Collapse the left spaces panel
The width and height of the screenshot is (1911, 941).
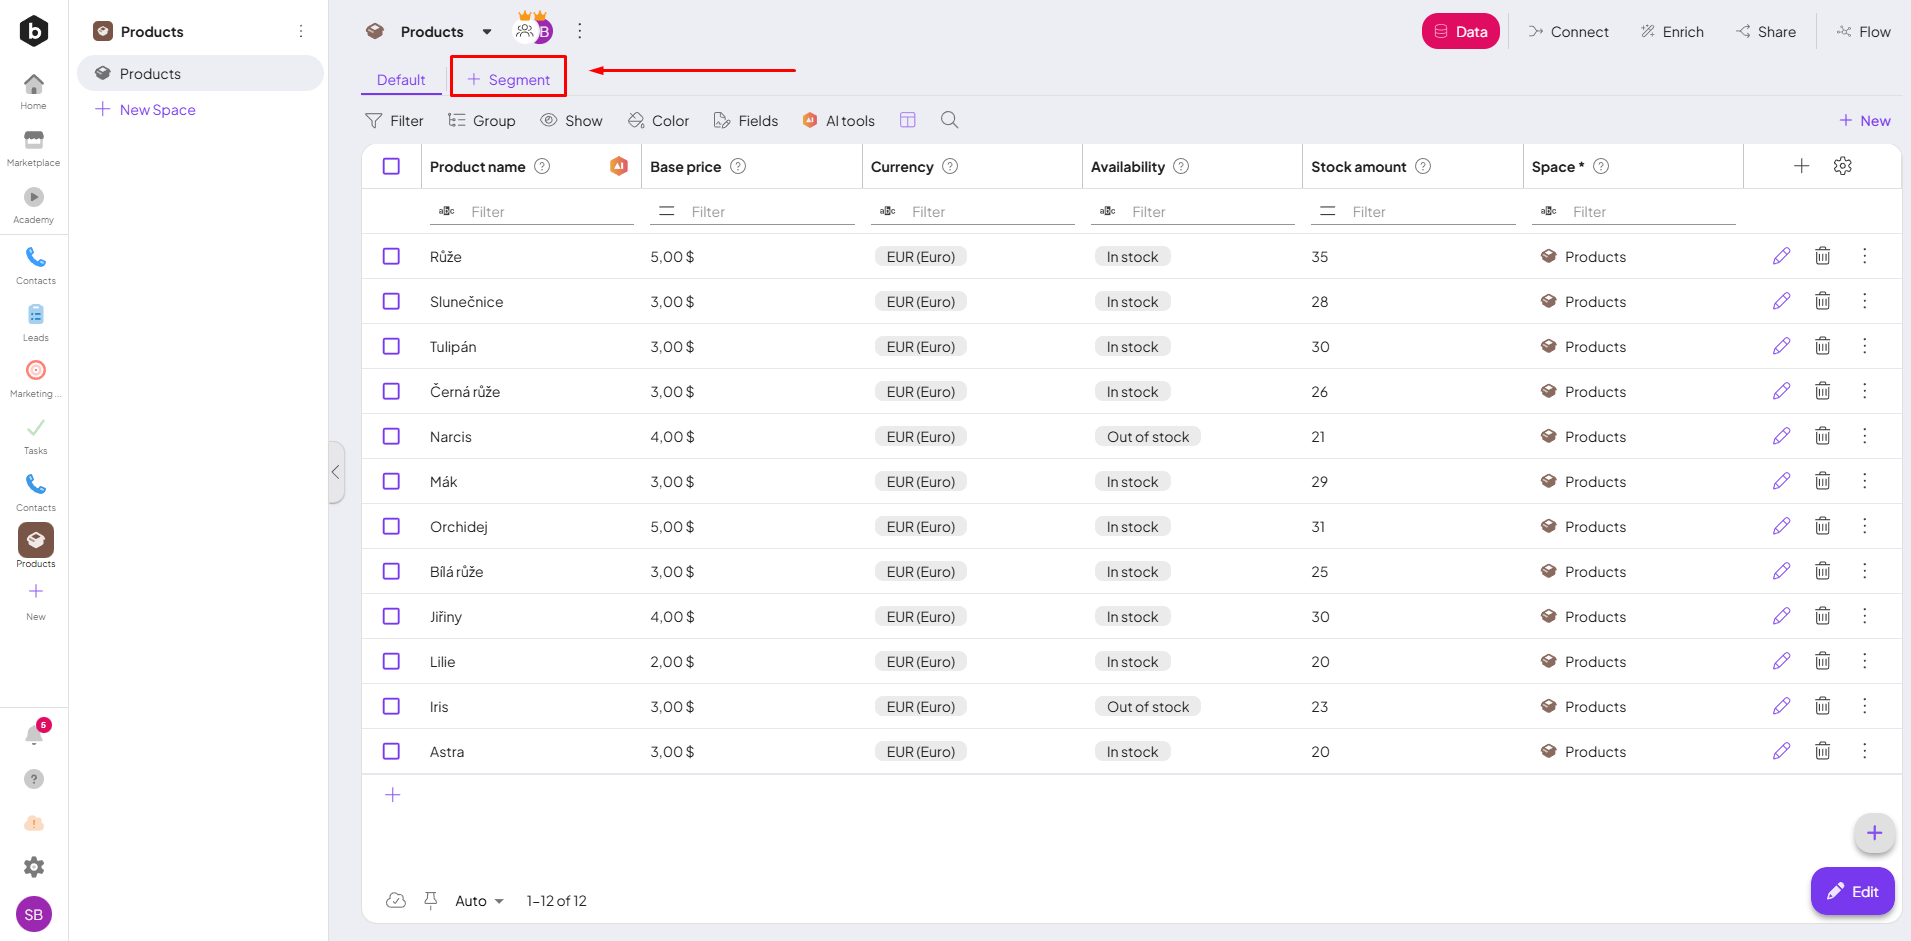pyautogui.click(x=336, y=472)
